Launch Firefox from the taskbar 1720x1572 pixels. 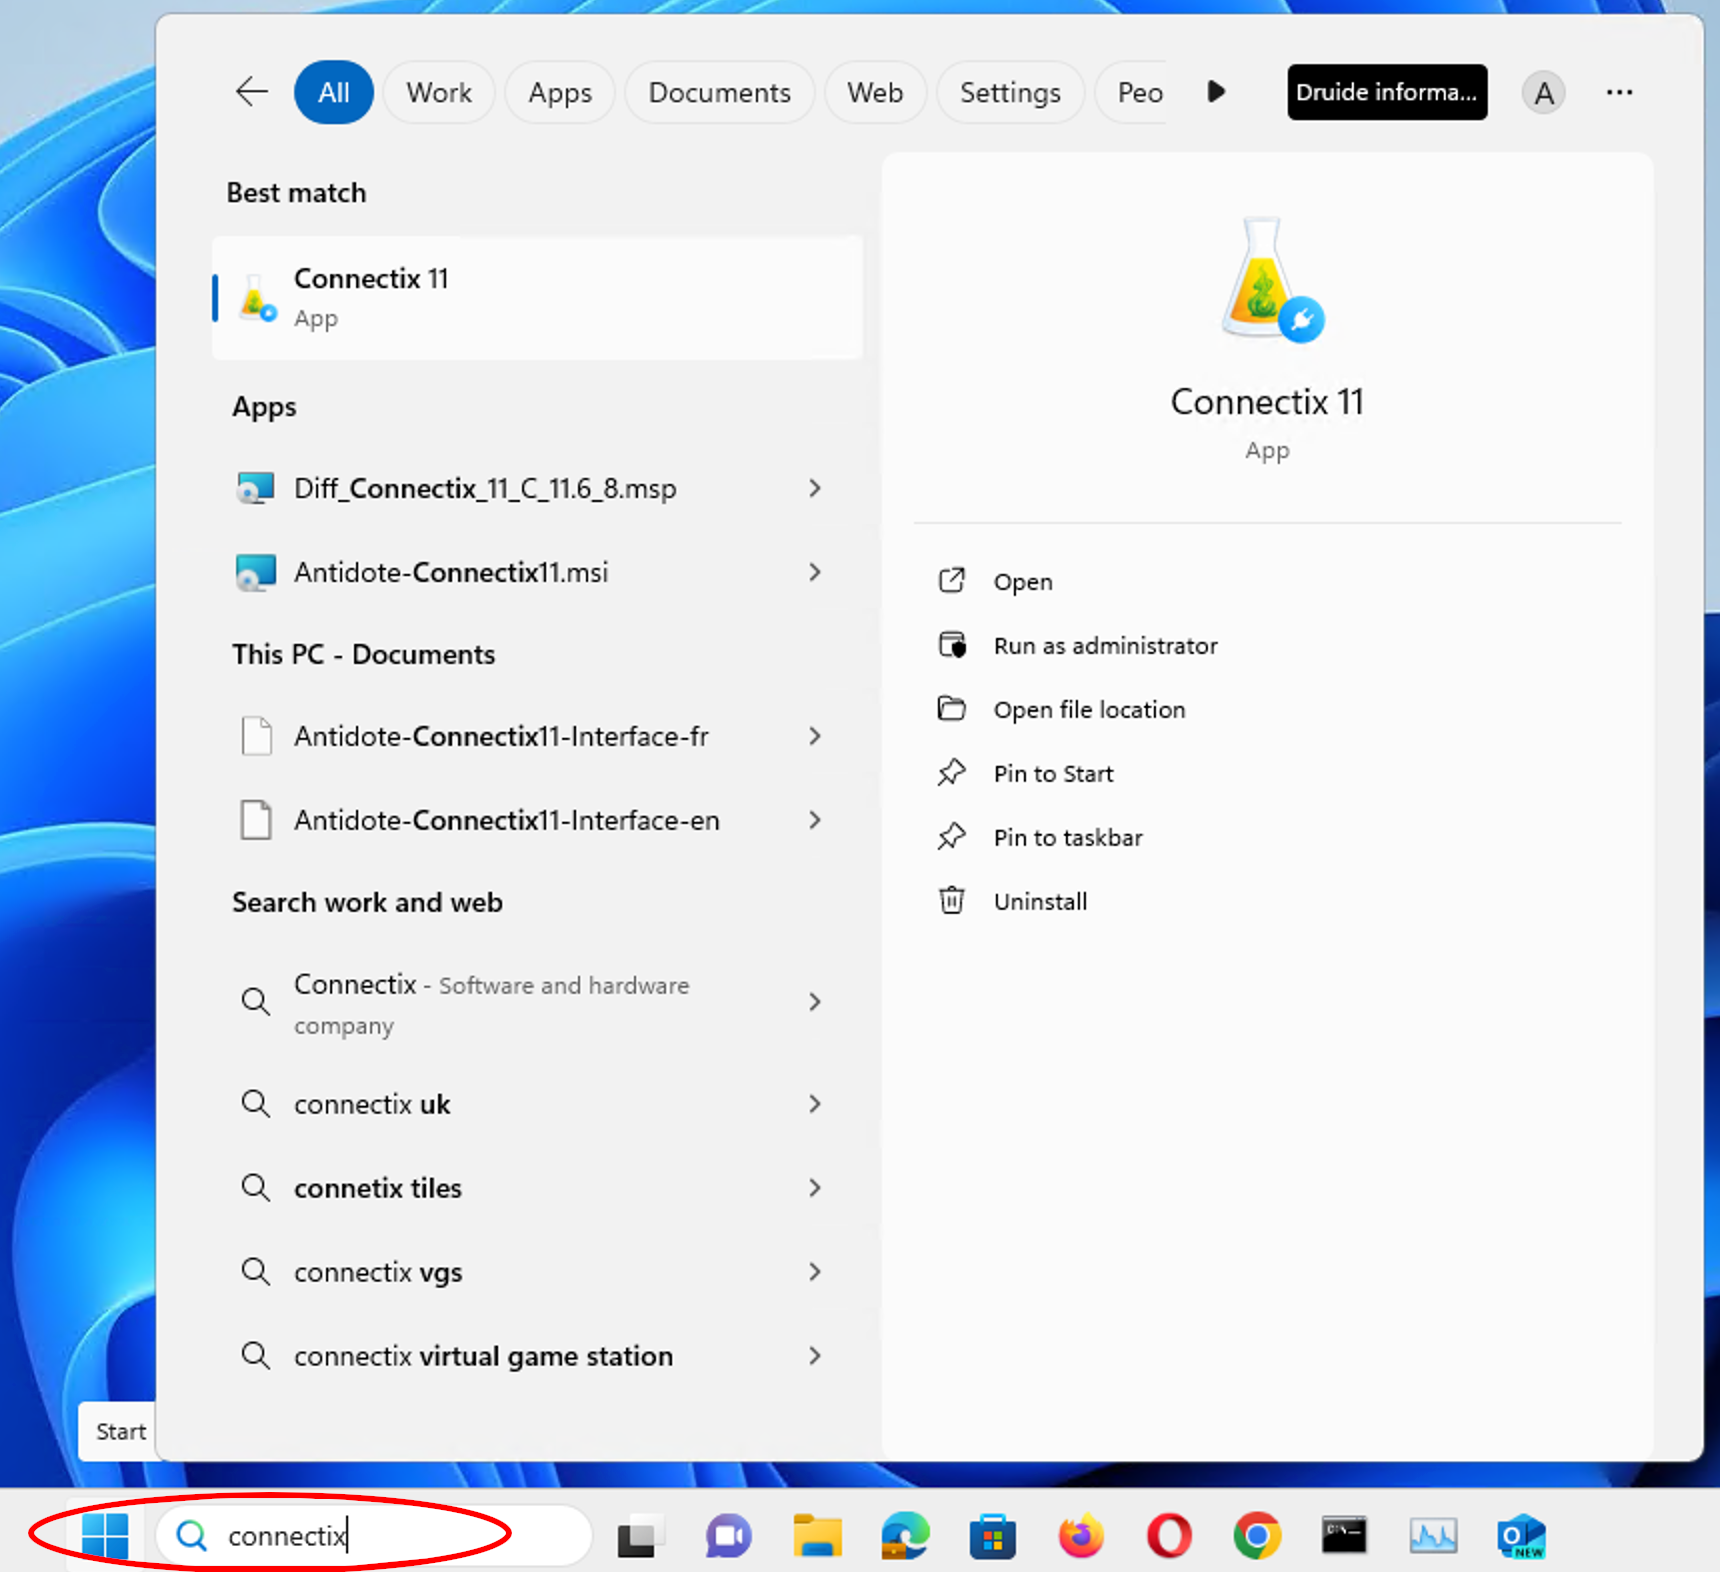[x=1080, y=1536]
